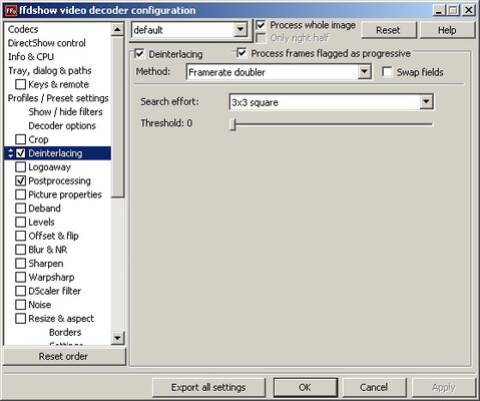Viewport: 480px width, 401px height.
Task: Open the Method dropdown showing Framerate doubler
Action: tap(364, 72)
